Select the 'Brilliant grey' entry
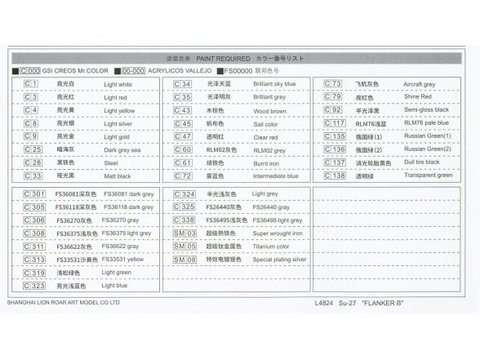Viewport: 480px width, 360px height. point(269,97)
